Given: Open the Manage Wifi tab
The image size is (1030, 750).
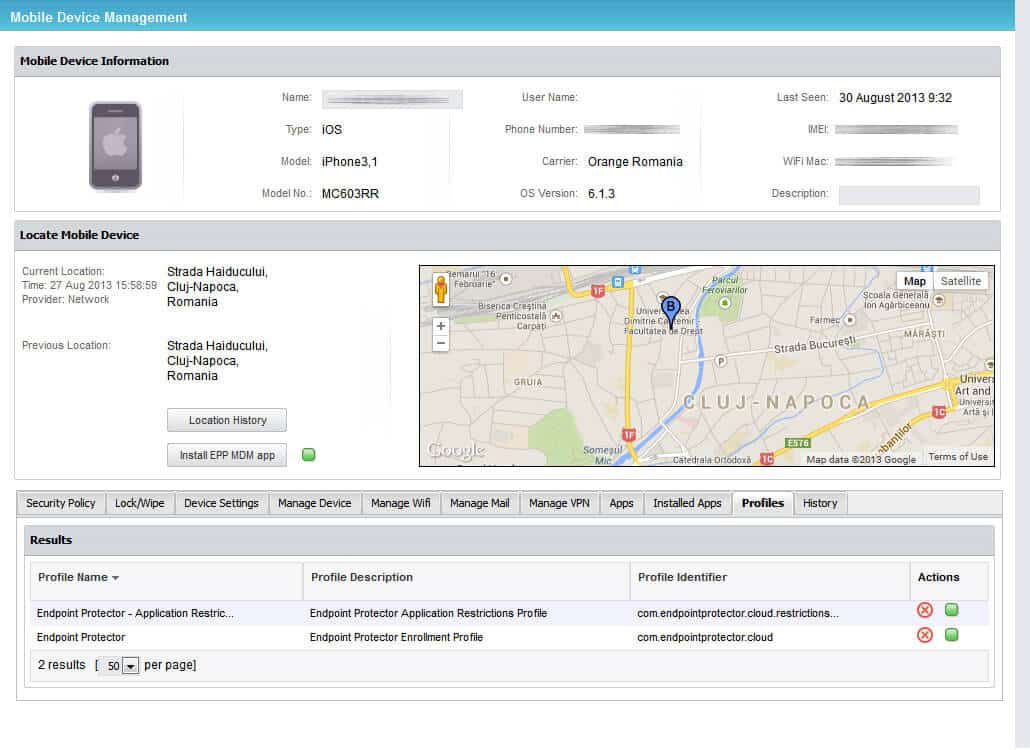Looking at the screenshot, I should (401, 503).
